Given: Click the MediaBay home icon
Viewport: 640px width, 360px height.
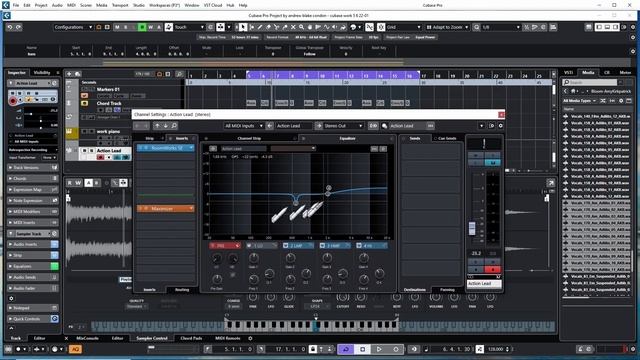Looking at the screenshot, I should (573, 91).
